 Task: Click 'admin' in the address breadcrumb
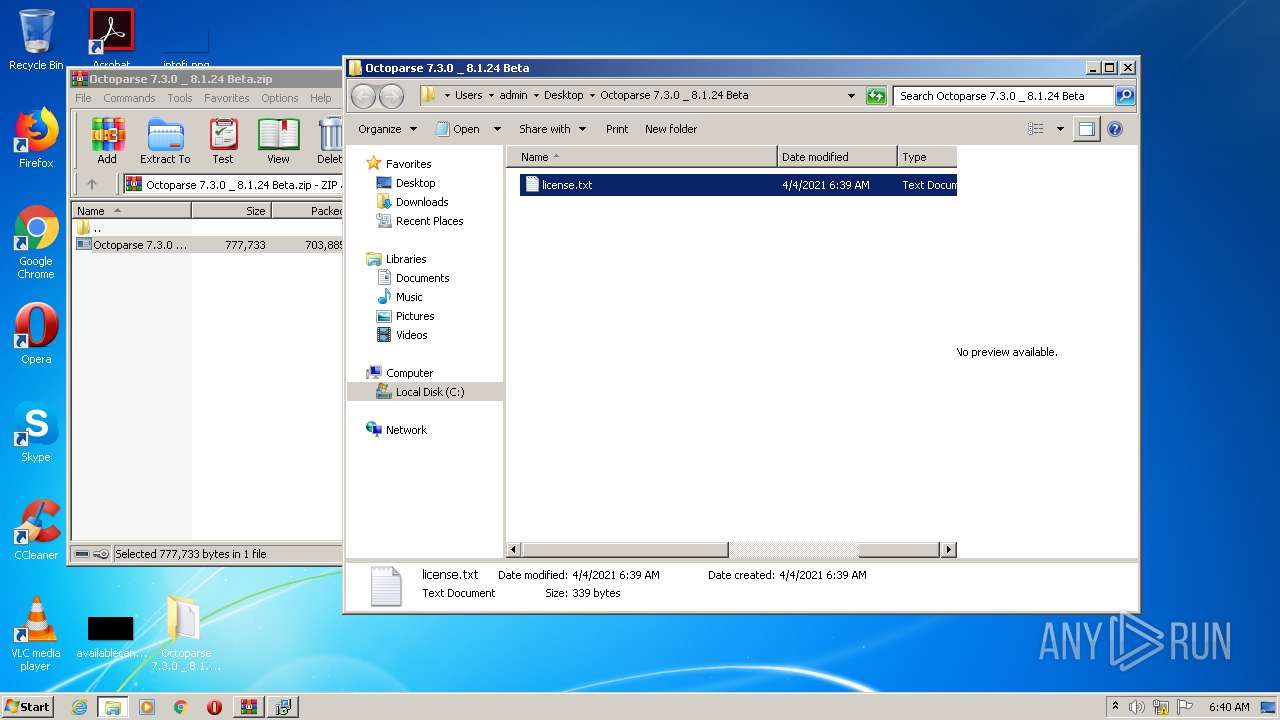[513, 96]
